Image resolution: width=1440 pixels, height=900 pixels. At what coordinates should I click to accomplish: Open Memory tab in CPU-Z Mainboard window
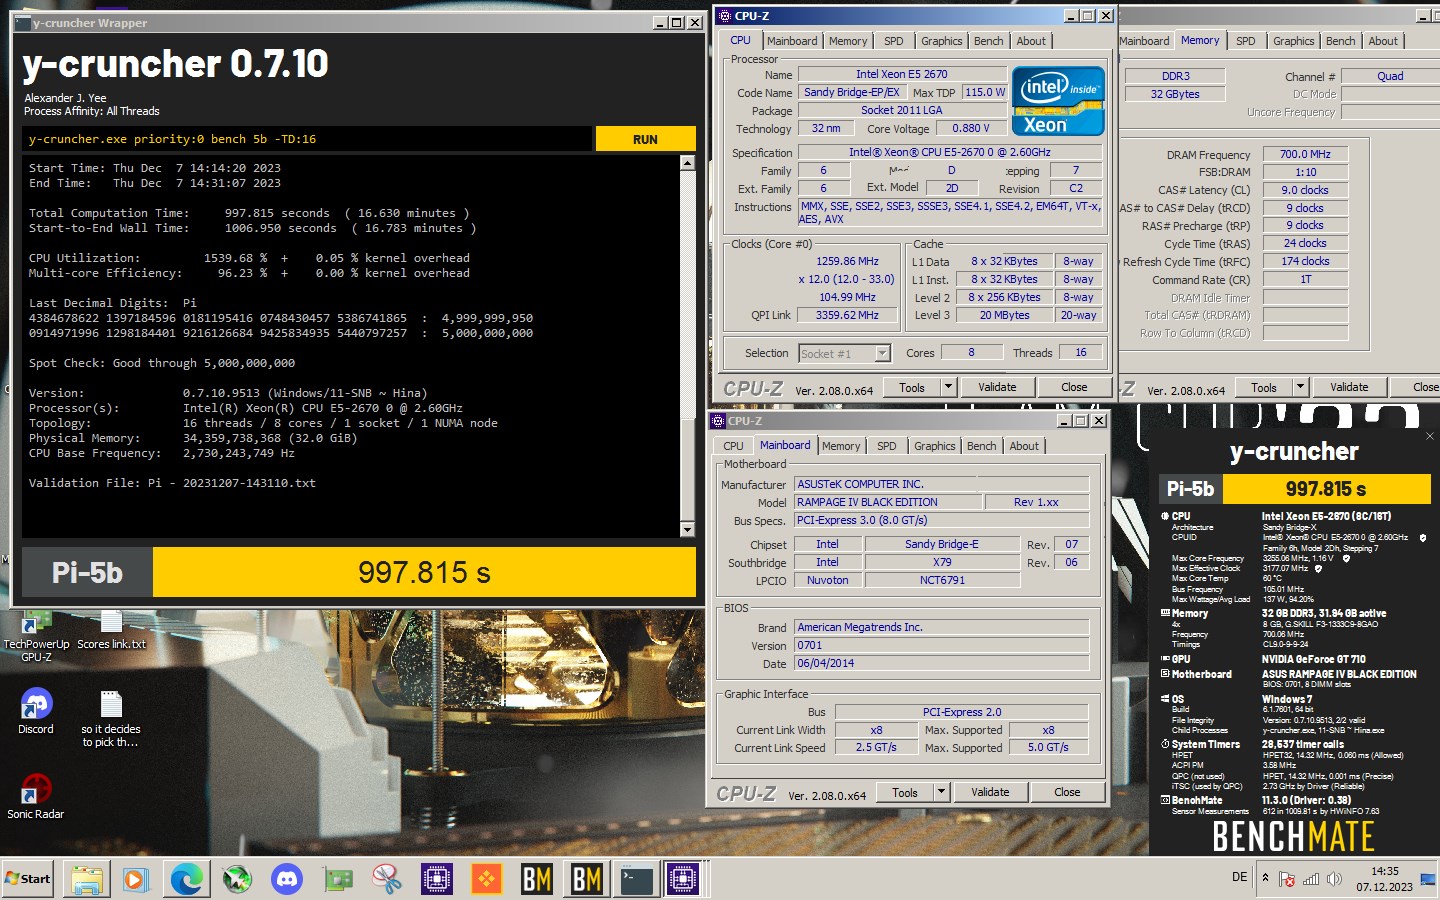(x=841, y=446)
